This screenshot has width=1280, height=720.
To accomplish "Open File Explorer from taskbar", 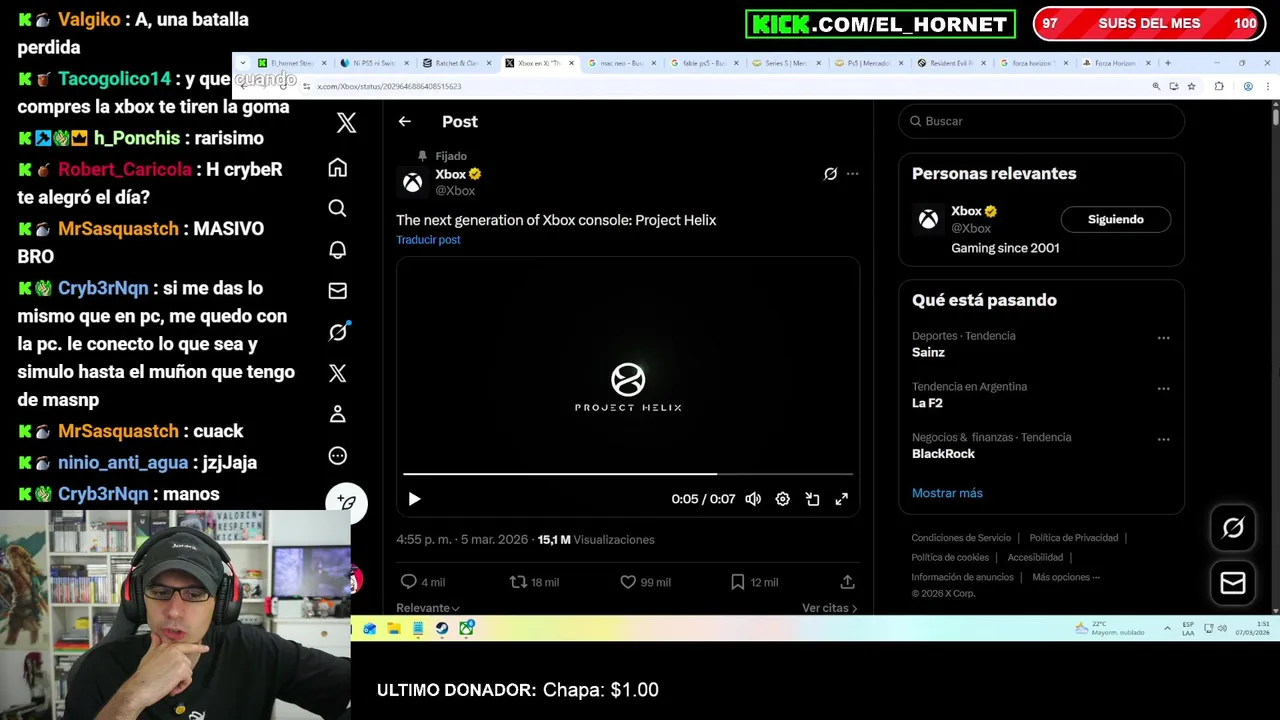I will [x=394, y=628].
